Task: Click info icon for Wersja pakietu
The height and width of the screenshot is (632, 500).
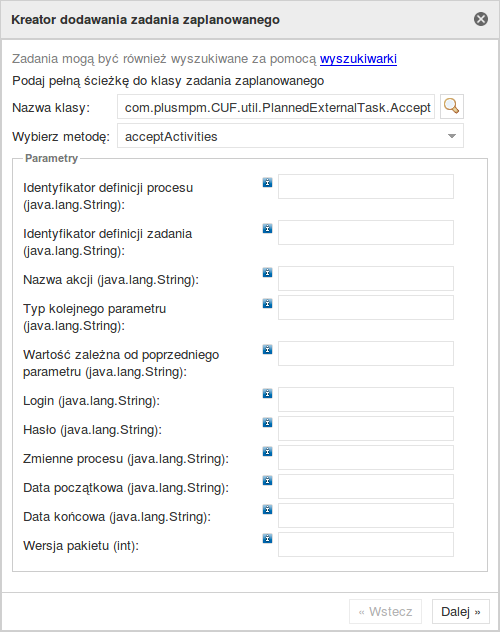Action: [268, 538]
